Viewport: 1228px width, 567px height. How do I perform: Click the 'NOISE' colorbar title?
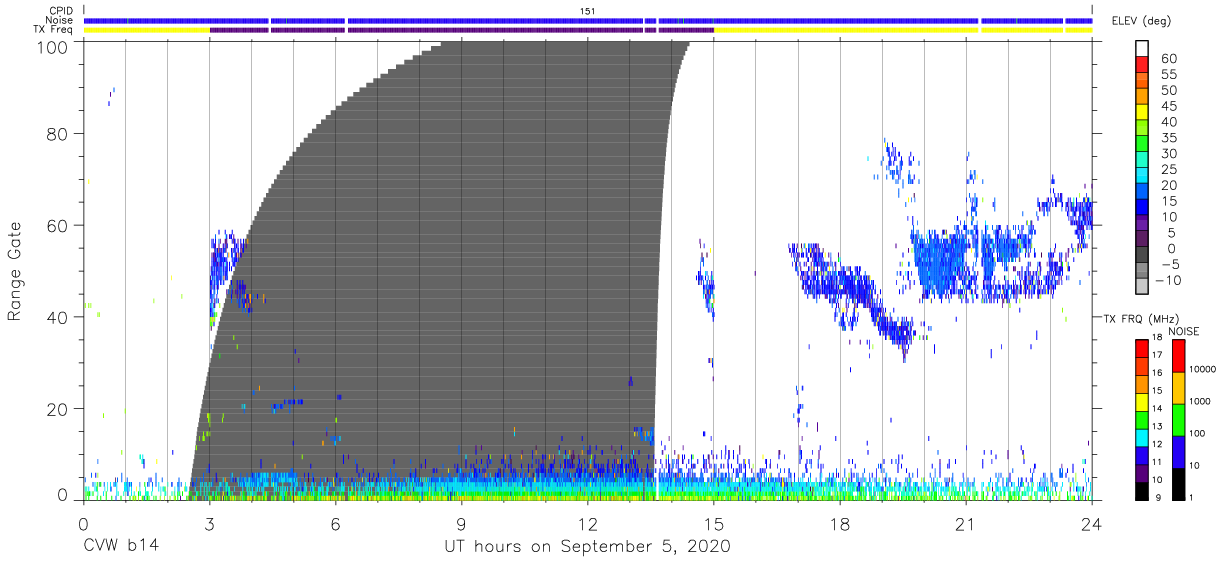click(1183, 331)
